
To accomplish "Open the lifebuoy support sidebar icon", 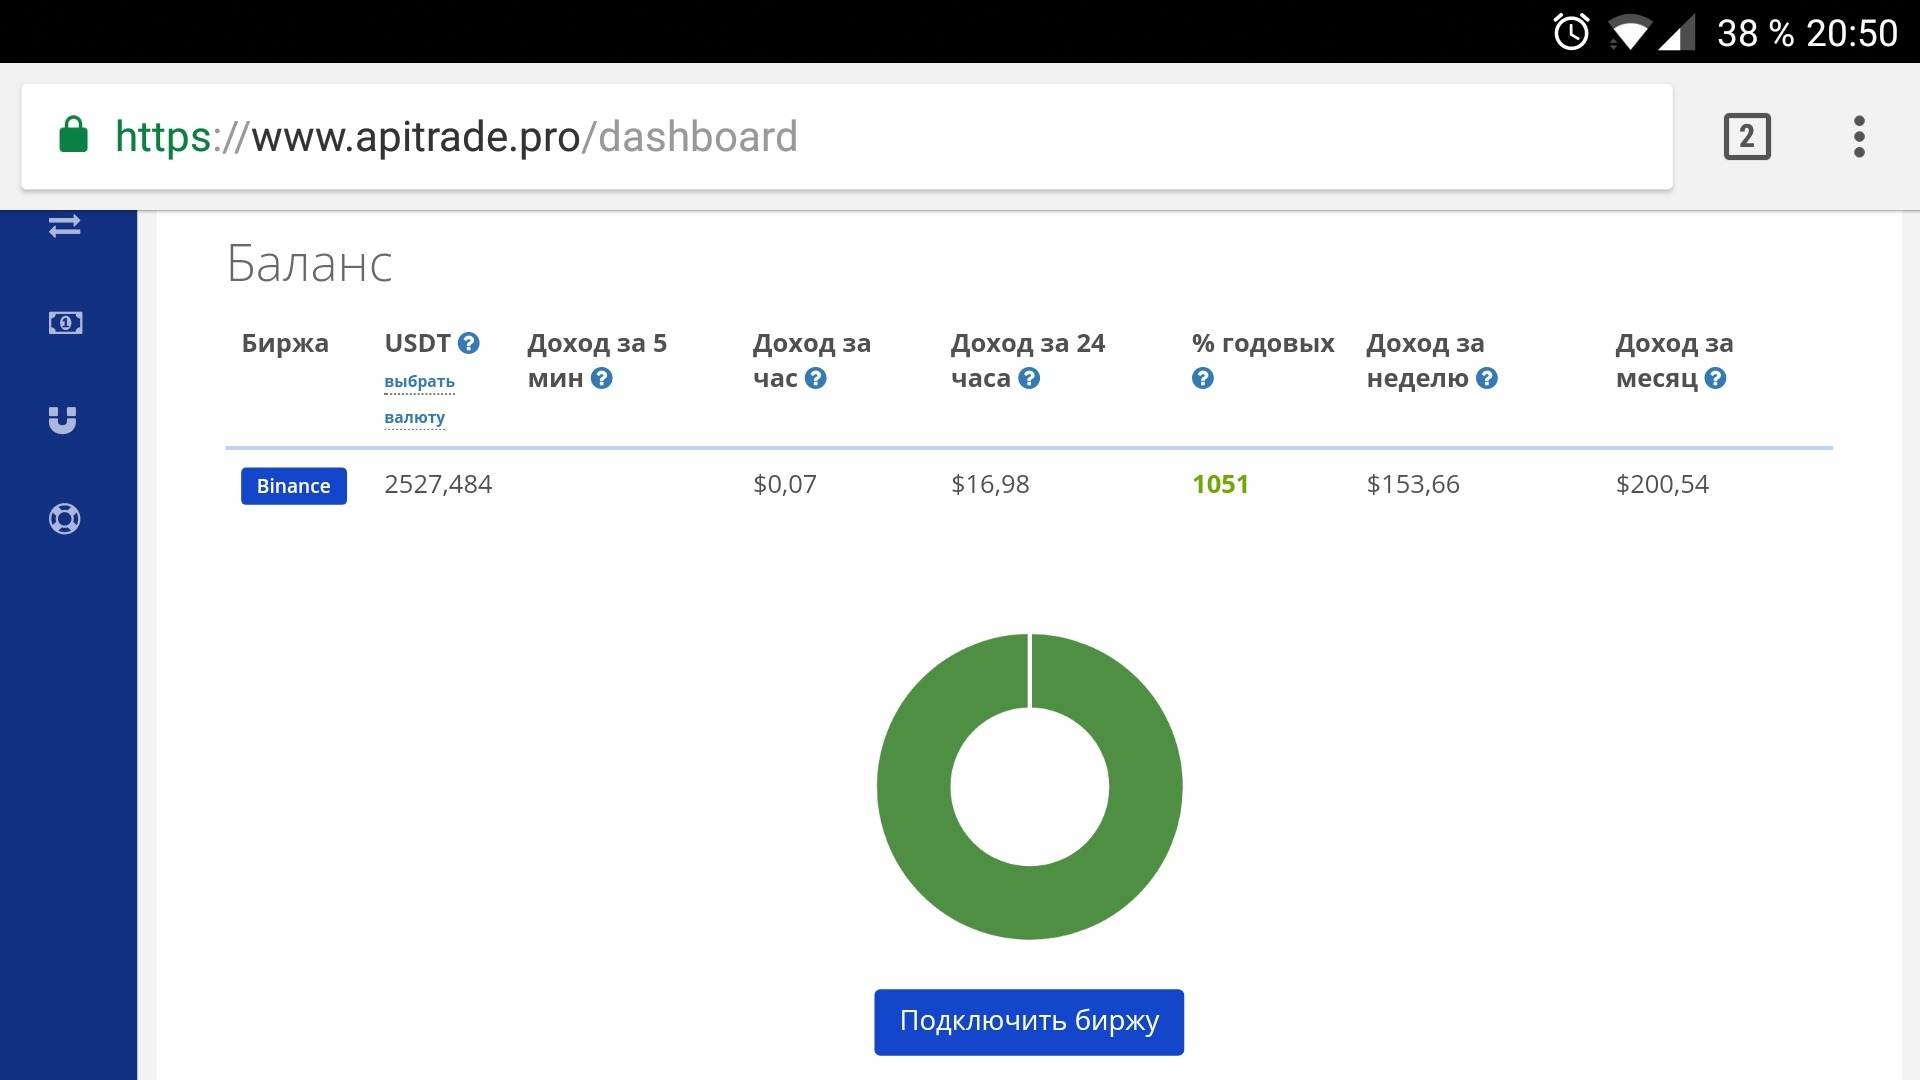I will [x=65, y=519].
